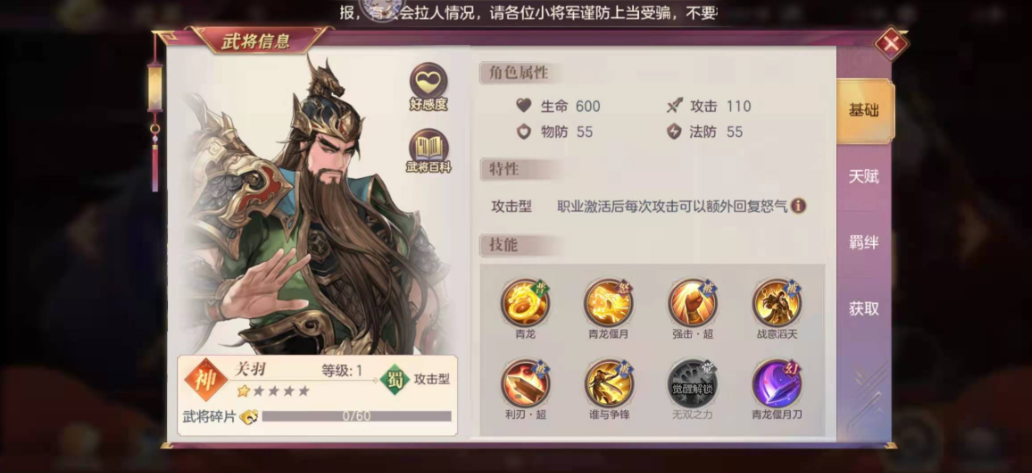Tap the locked 无双之力 skill icon

[x=692, y=384]
